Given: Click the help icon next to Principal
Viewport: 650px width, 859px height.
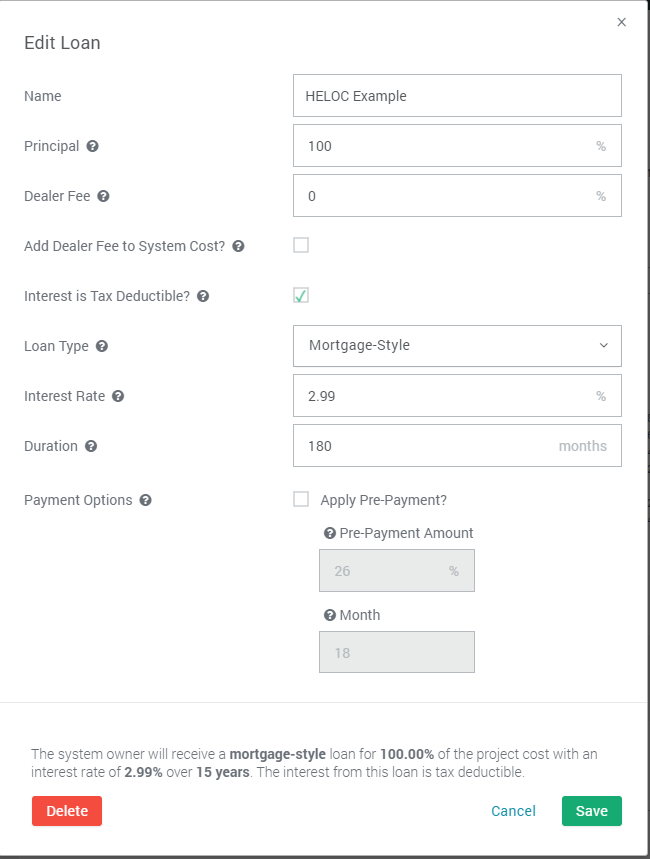Looking at the screenshot, I should [x=93, y=146].
